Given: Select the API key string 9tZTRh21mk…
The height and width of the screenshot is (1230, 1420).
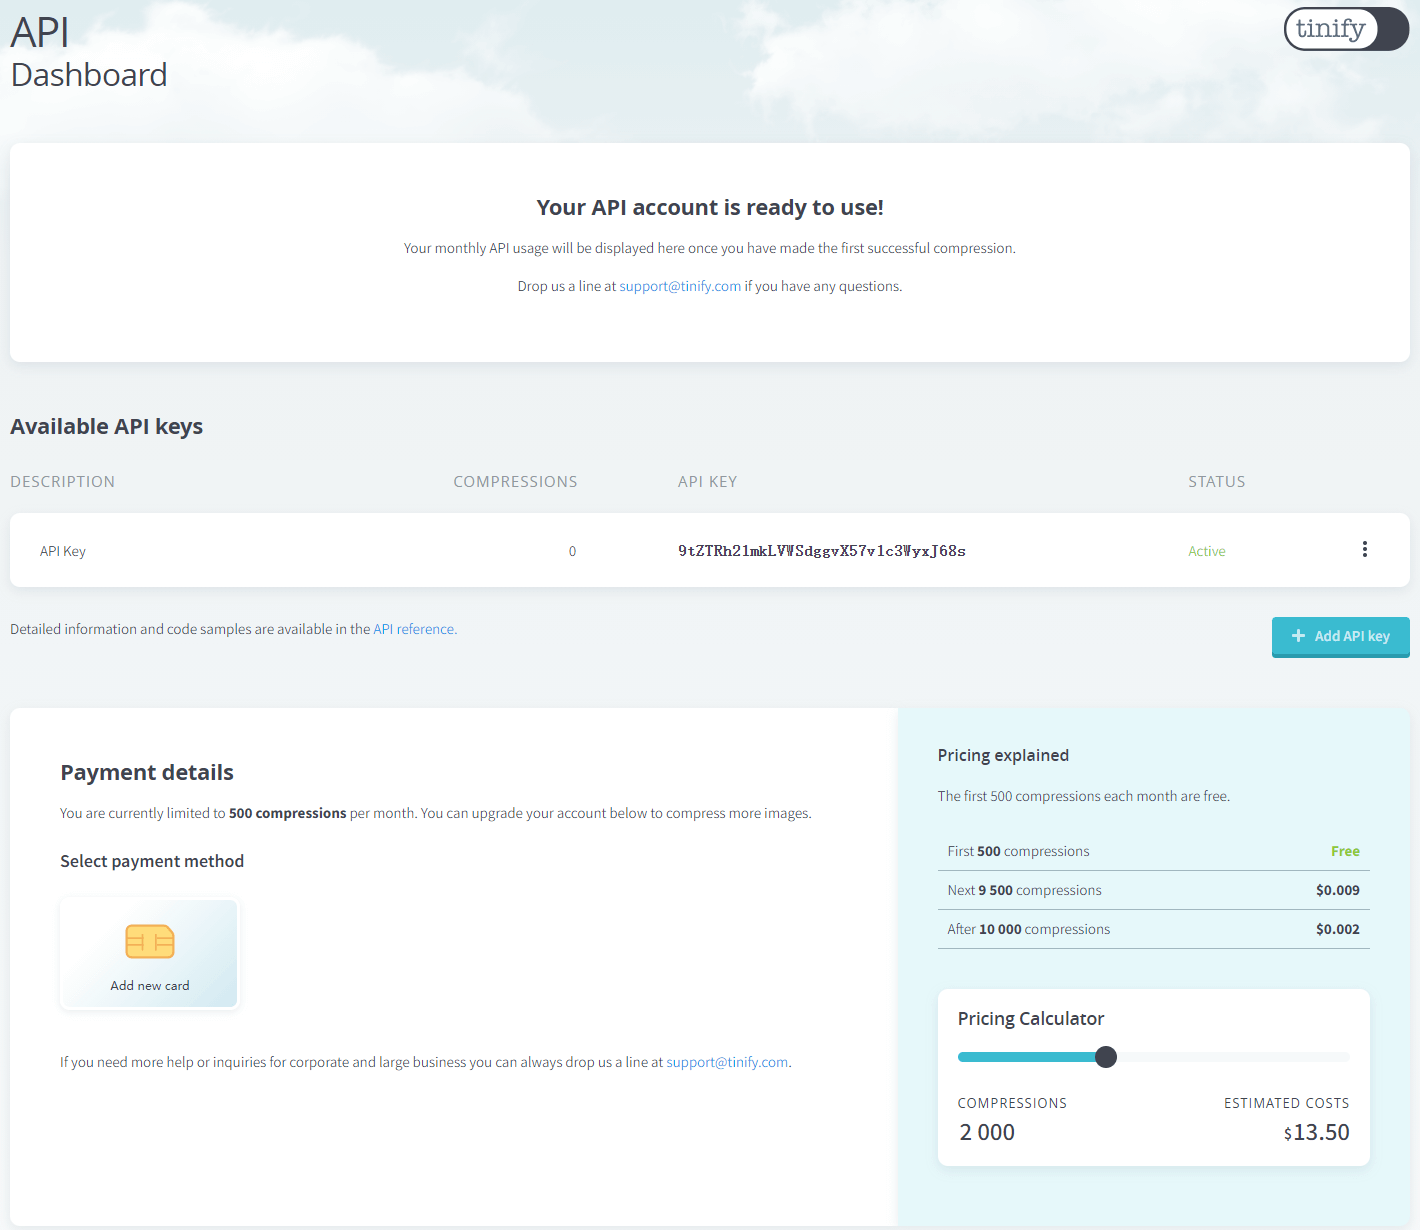Looking at the screenshot, I should [821, 551].
